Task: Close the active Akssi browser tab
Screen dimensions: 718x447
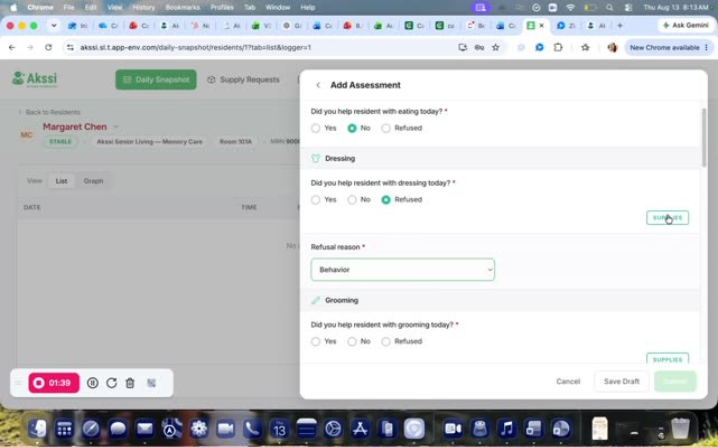Action: tap(541, 26)
